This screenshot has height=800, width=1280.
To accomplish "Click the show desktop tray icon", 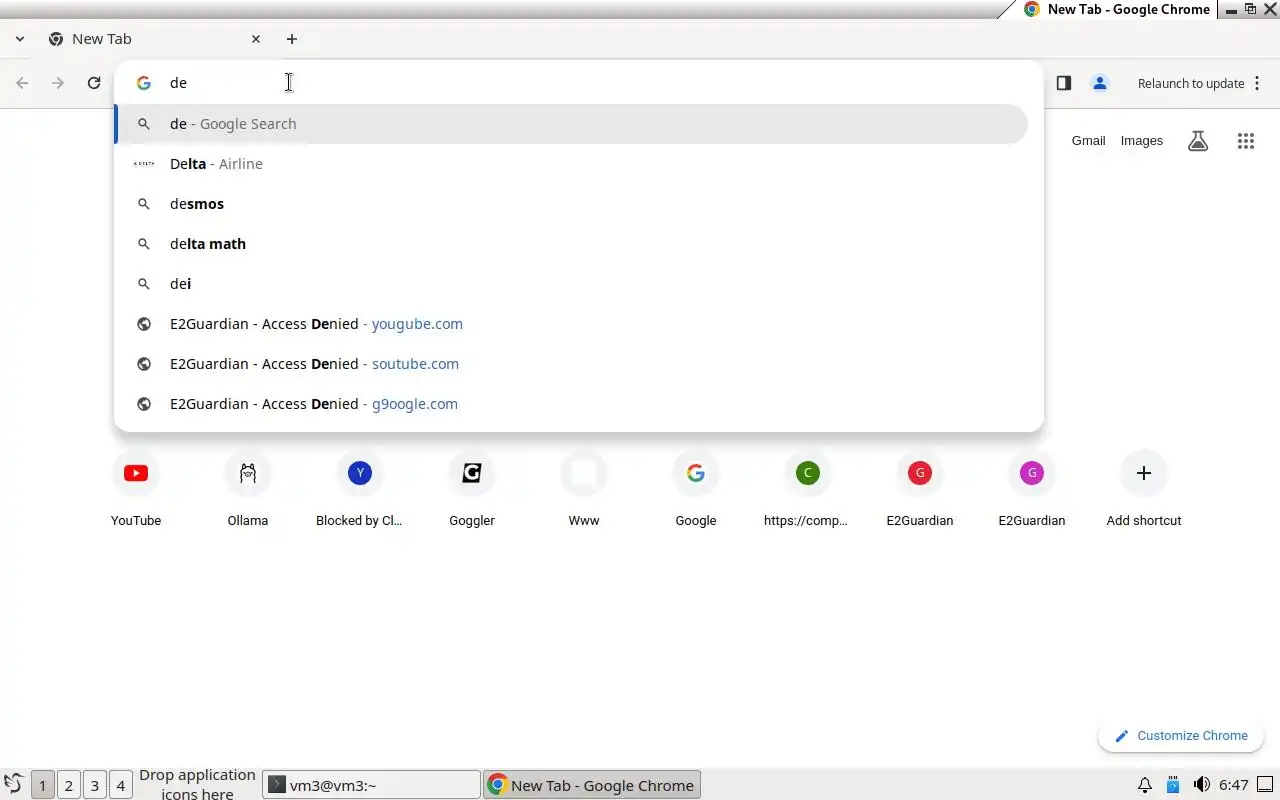I will pyautogui.click(x=1266, y=785).
